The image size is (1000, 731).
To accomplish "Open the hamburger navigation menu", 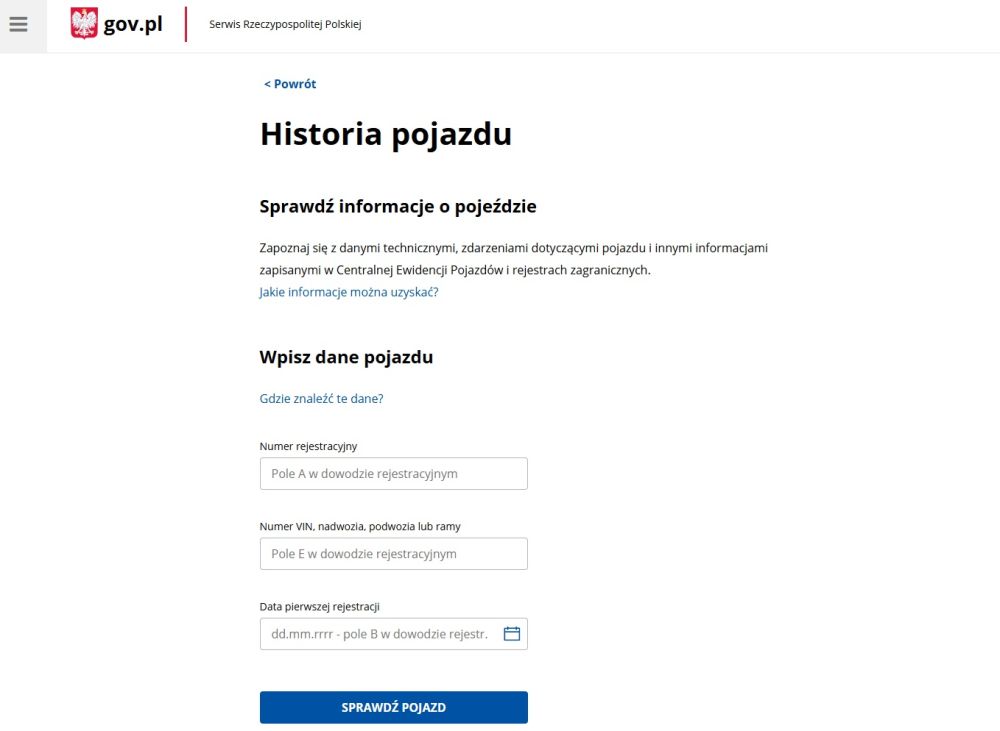I will coord(18,24).
